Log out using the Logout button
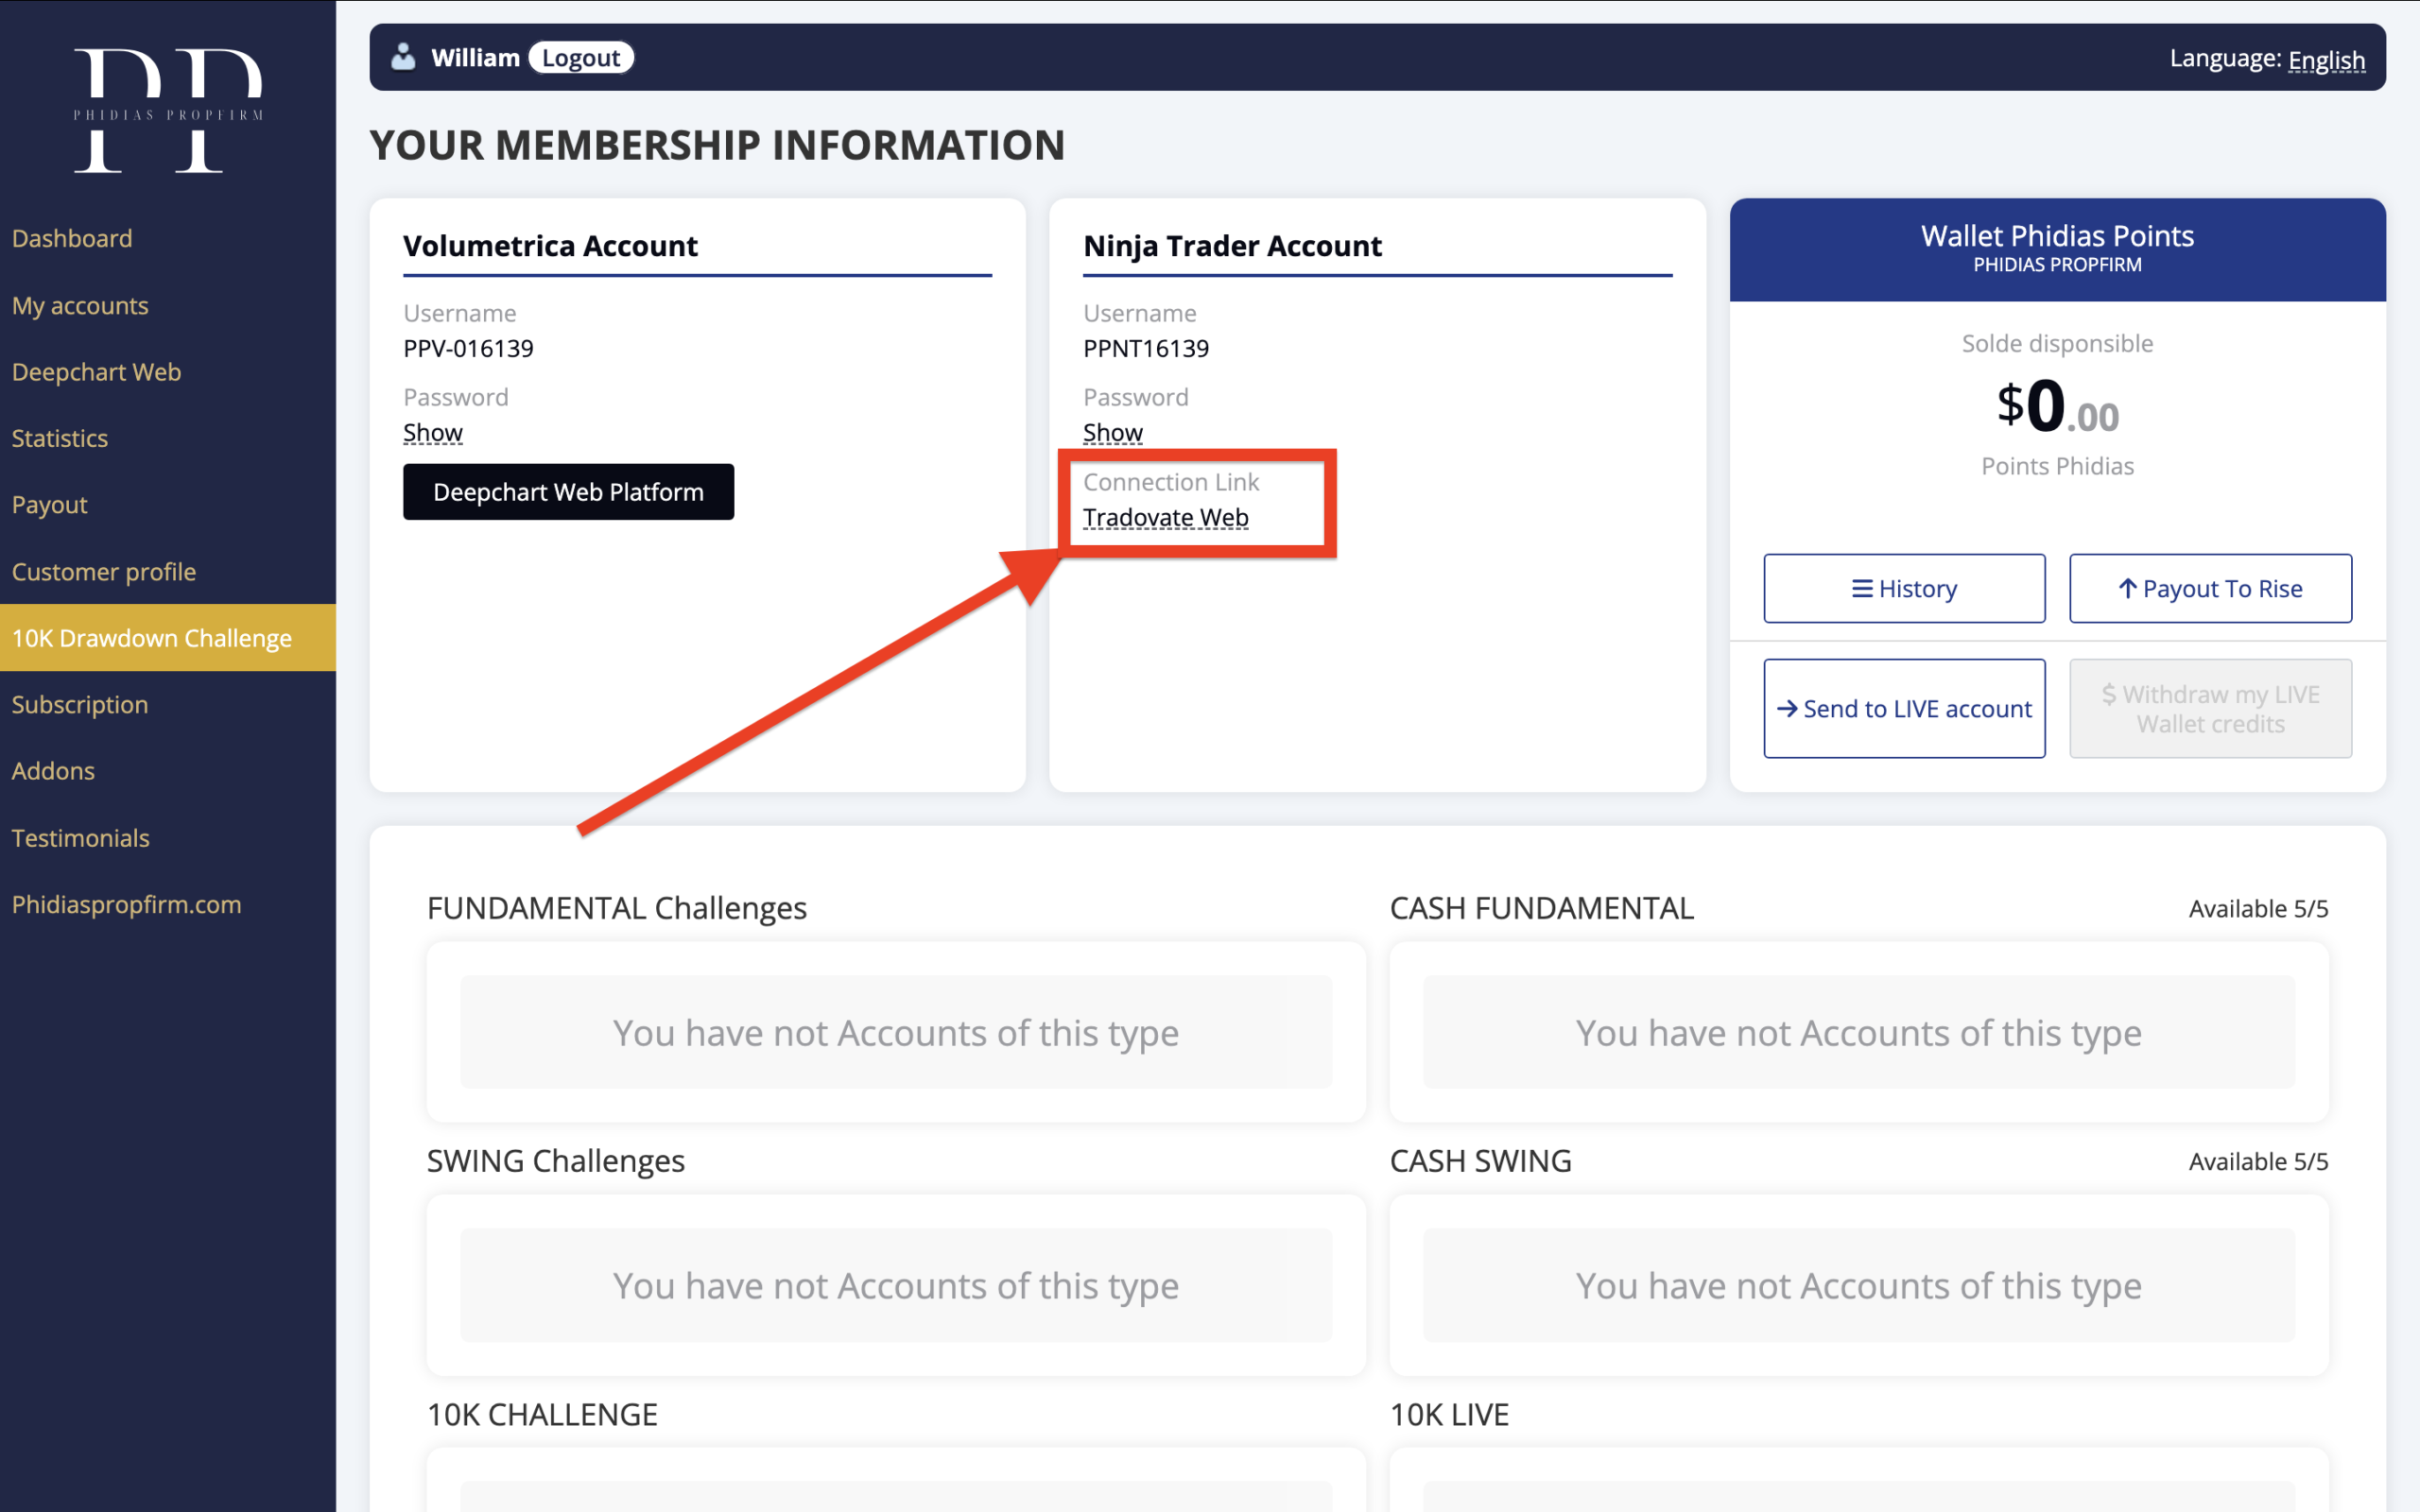 (581, 58)
